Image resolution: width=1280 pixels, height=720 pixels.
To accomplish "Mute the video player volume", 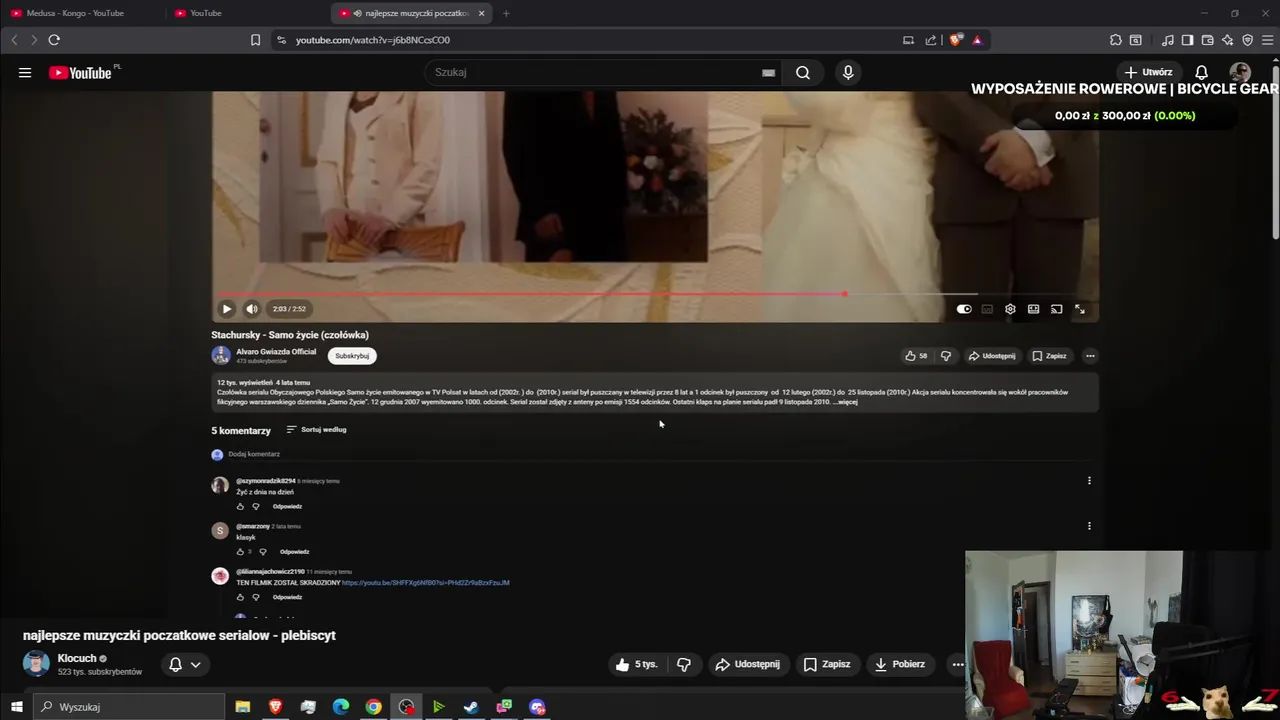I will click(252, 309).
